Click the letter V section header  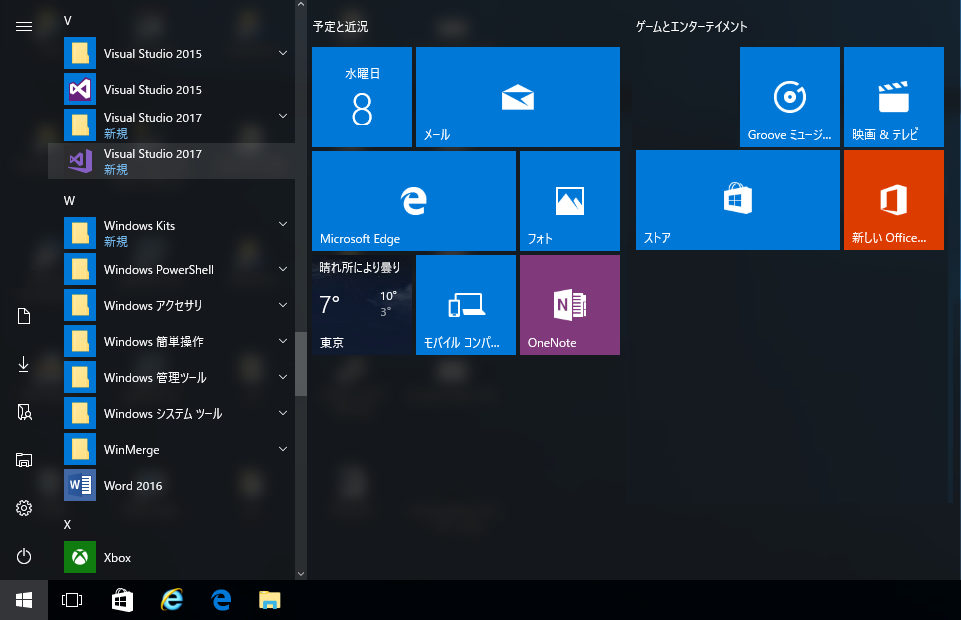tap(67, 21)
